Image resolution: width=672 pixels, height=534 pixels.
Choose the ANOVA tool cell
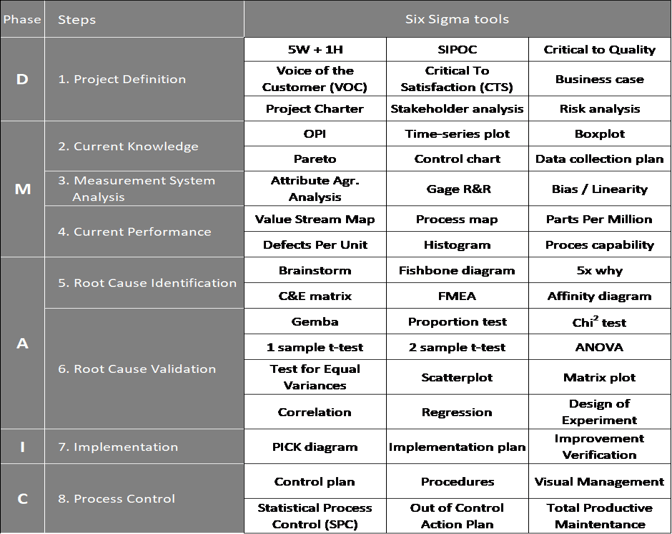click(599, 347)
